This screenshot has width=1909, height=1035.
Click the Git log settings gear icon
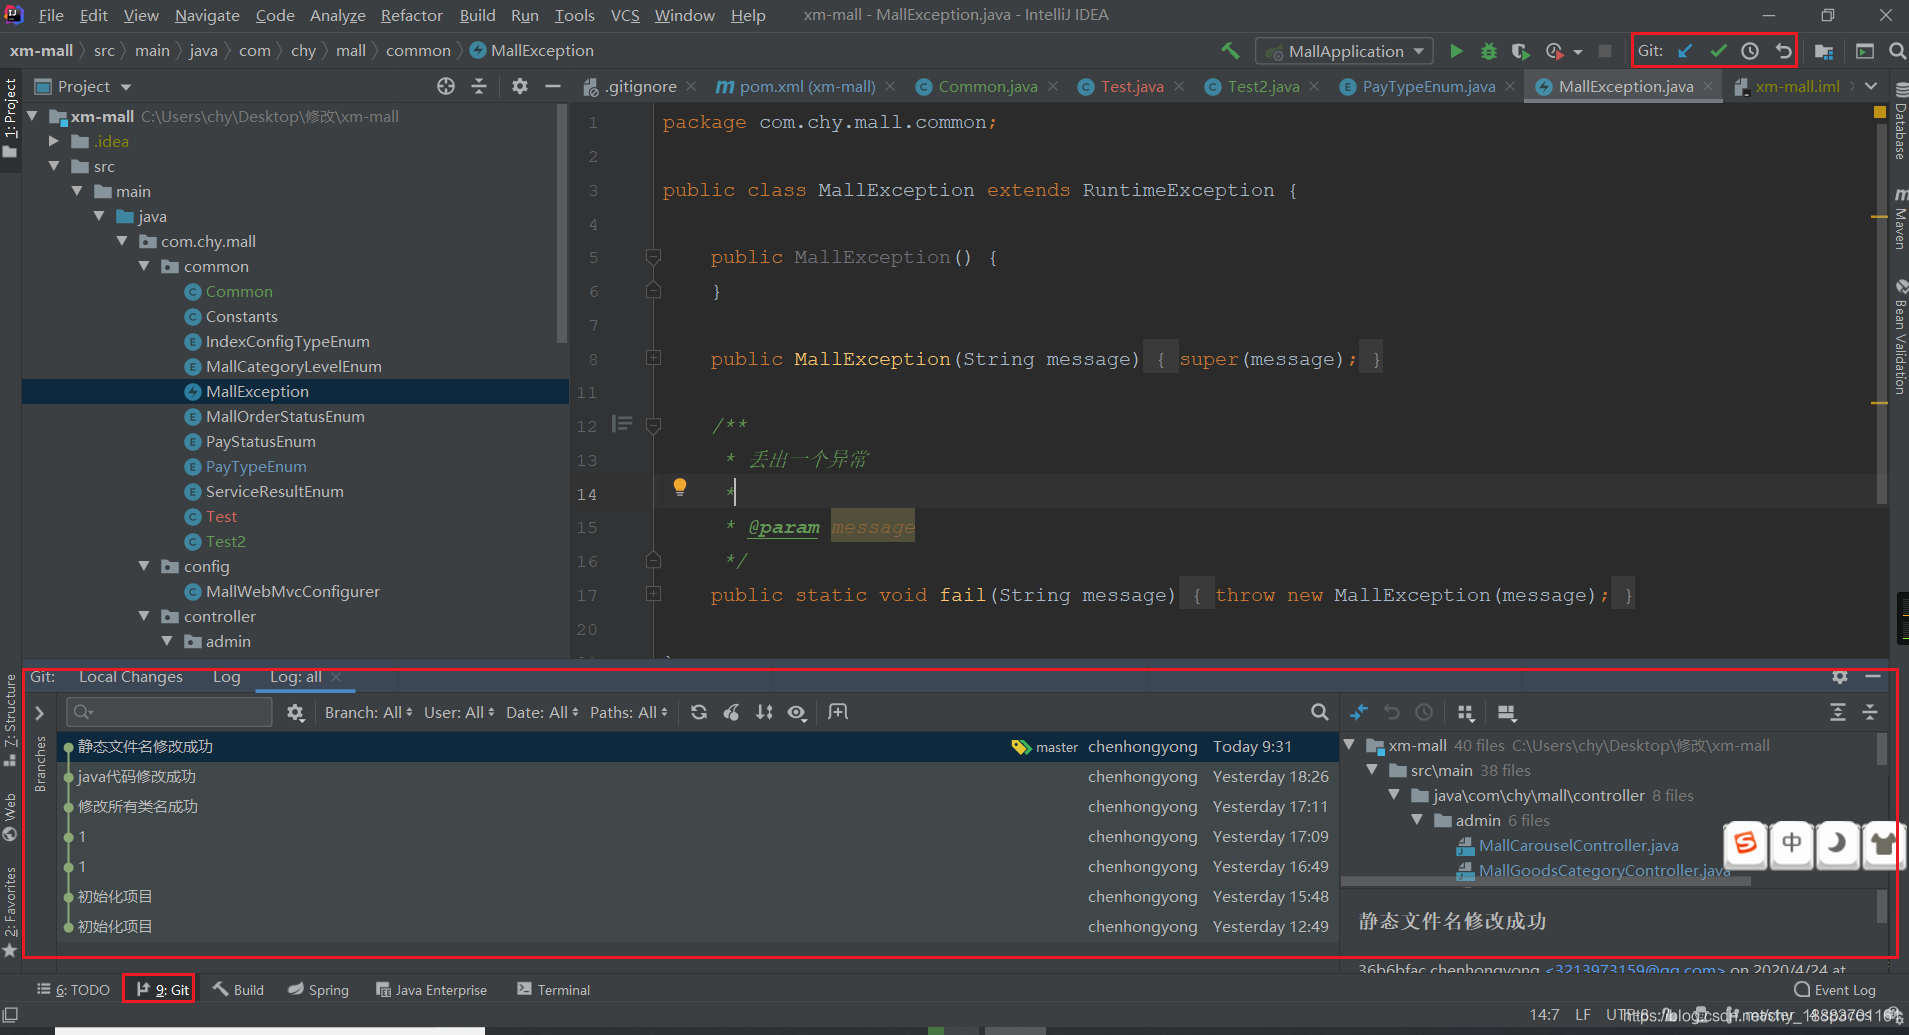pyautogui.click(x=295, y=712)
